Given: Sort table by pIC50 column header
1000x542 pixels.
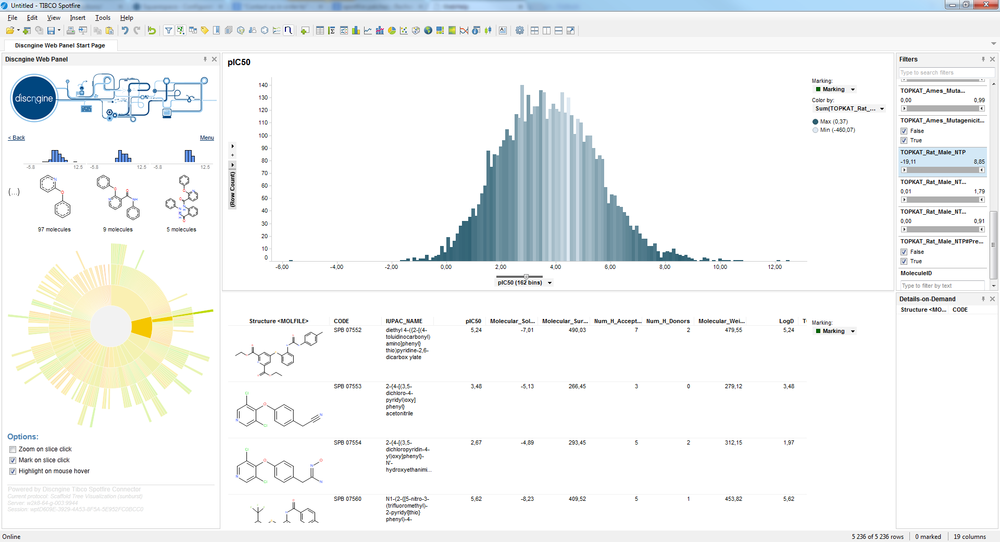Looking at the screenshot, I should [473, 321].
